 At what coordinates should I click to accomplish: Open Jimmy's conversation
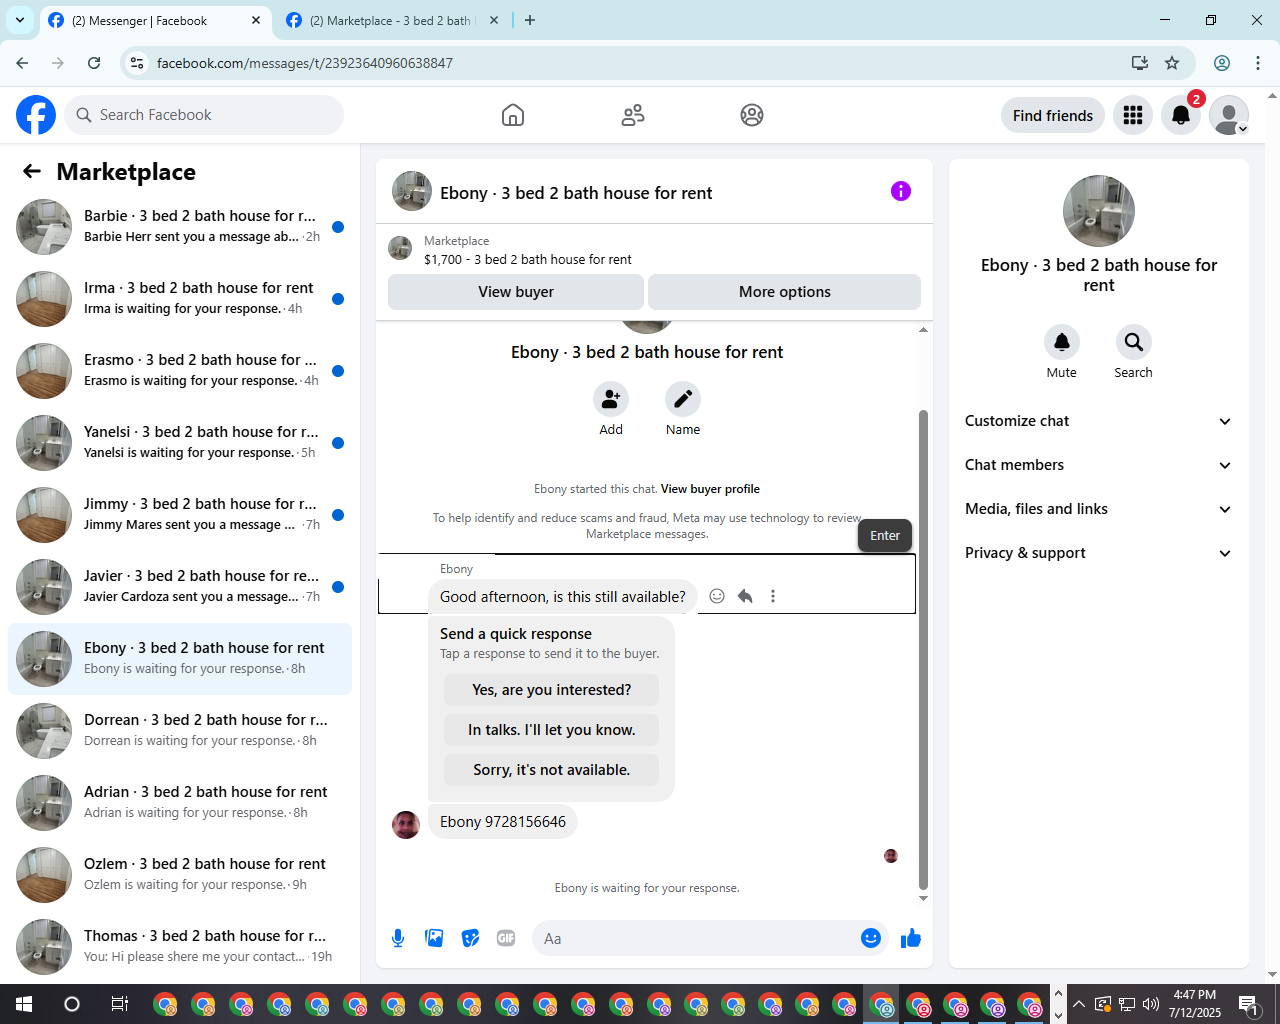pyautogui.click(x=180, y=515)
